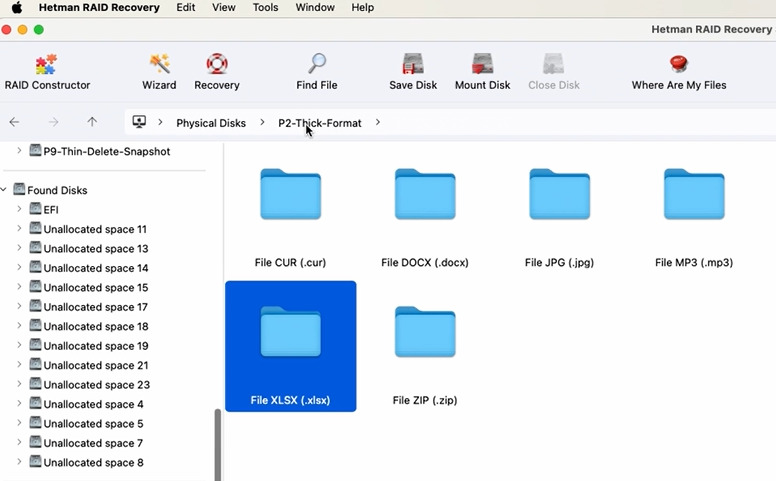
Task: Click the greyed Close Disk icon
Action: pyautogui.click(x=553, y=63)
